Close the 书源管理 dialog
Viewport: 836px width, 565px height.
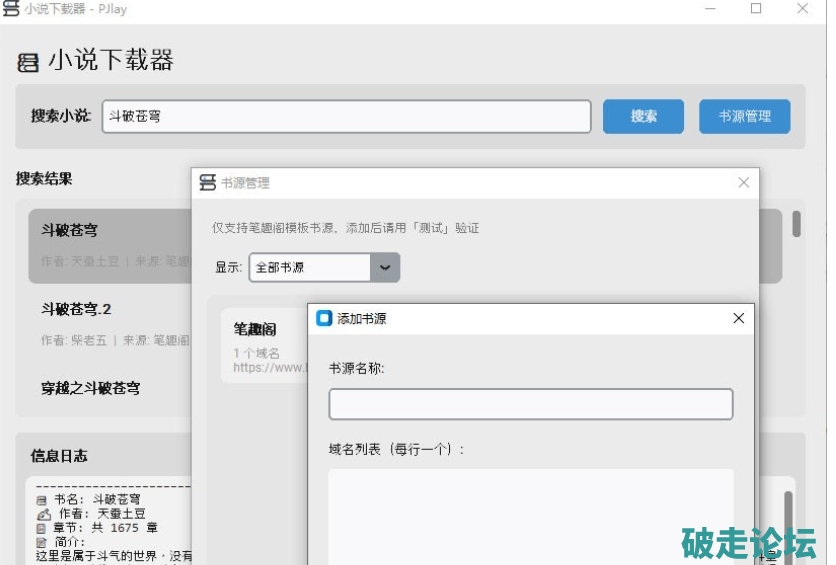pyautogui.click(x=744, y=183)
